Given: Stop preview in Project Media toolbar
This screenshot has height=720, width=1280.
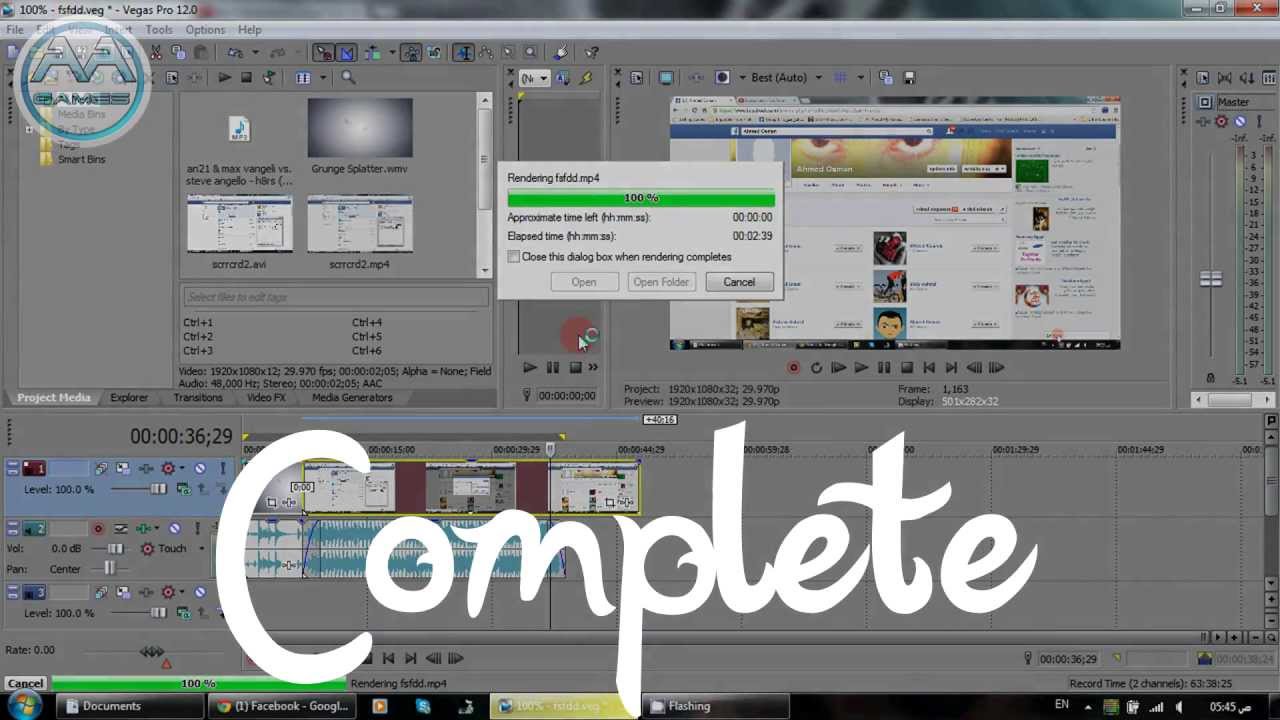Looking at the screenshot, I should tap(246, 77).
